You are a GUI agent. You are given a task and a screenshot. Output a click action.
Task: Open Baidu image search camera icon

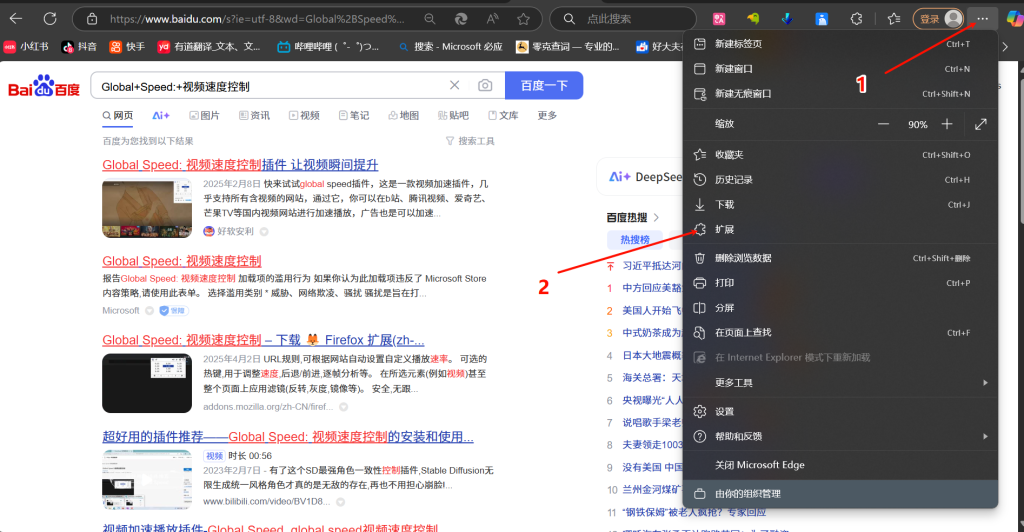[x=485, y=86]
